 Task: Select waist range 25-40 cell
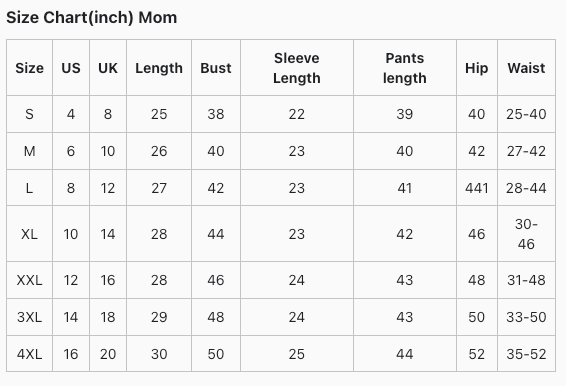pos(526,114)
